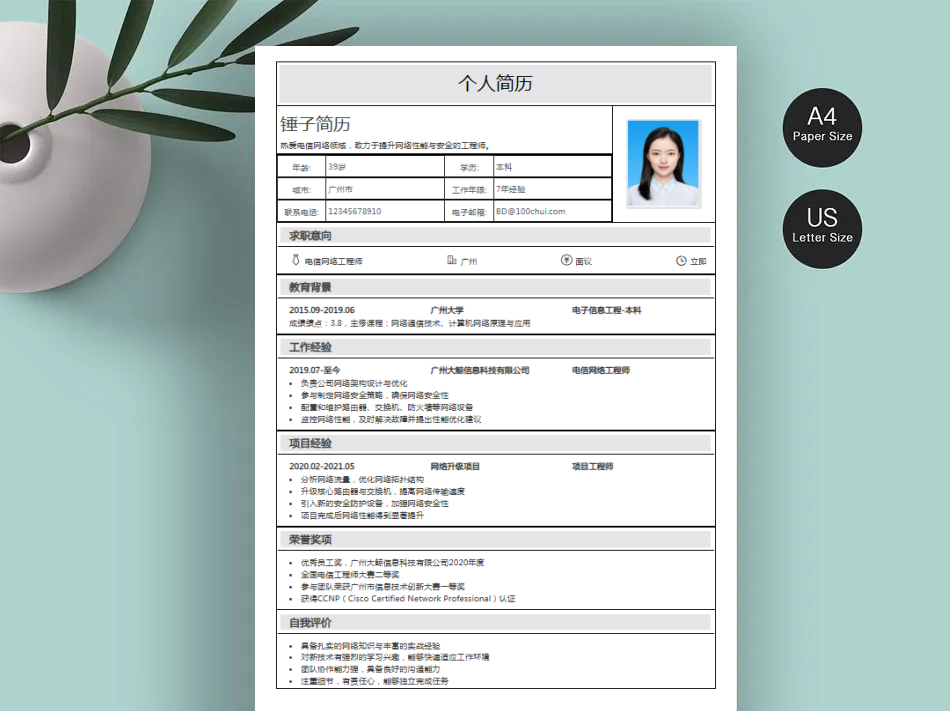Screen dimensions: 950x711
Task: Click the 7年经验 work years value
Action: (511, 189)
